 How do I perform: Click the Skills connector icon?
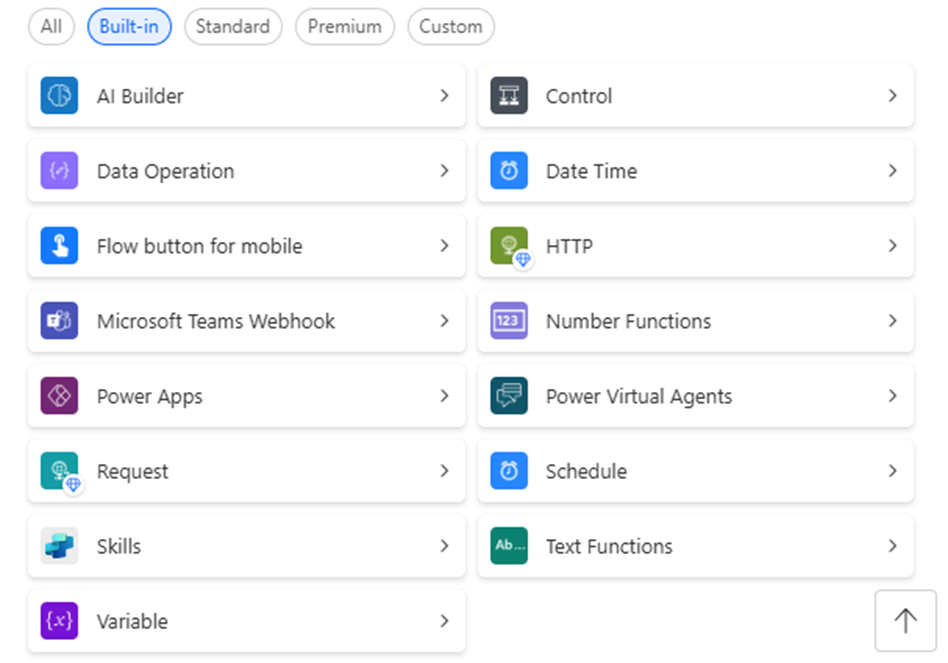pyautogui.click(x=59, y=545)
